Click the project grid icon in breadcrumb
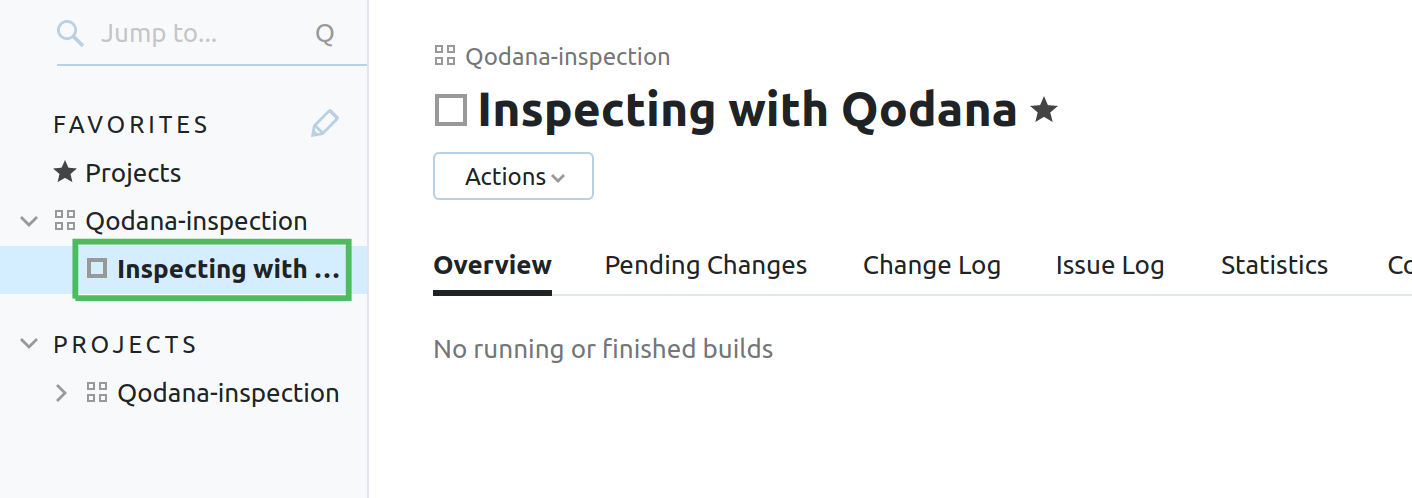The width and height of the screenshot is (1412, 498). point(445,56)
